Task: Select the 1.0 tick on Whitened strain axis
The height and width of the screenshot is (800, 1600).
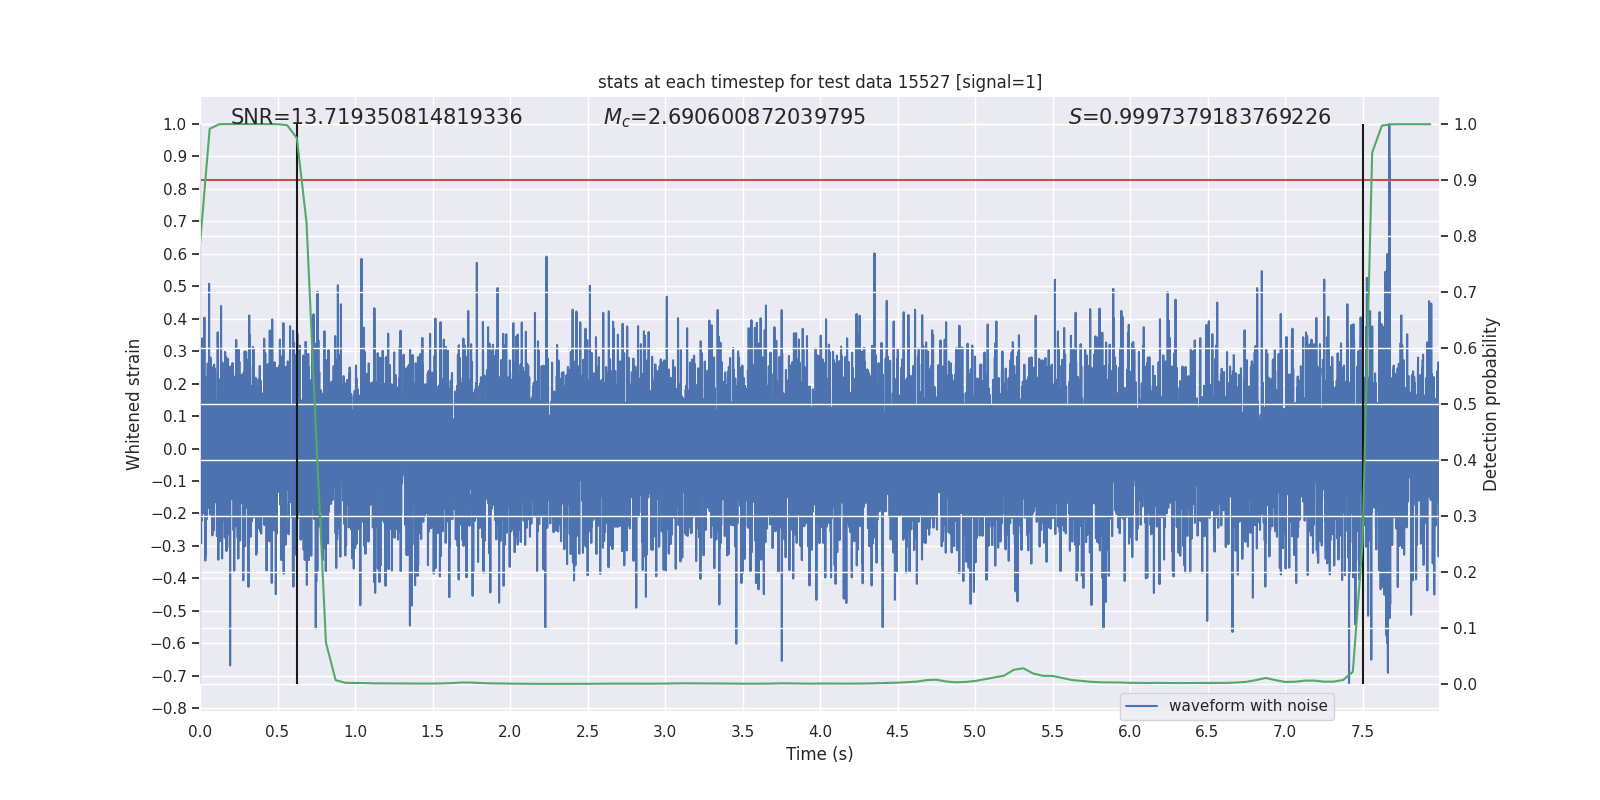Action: 174,124
